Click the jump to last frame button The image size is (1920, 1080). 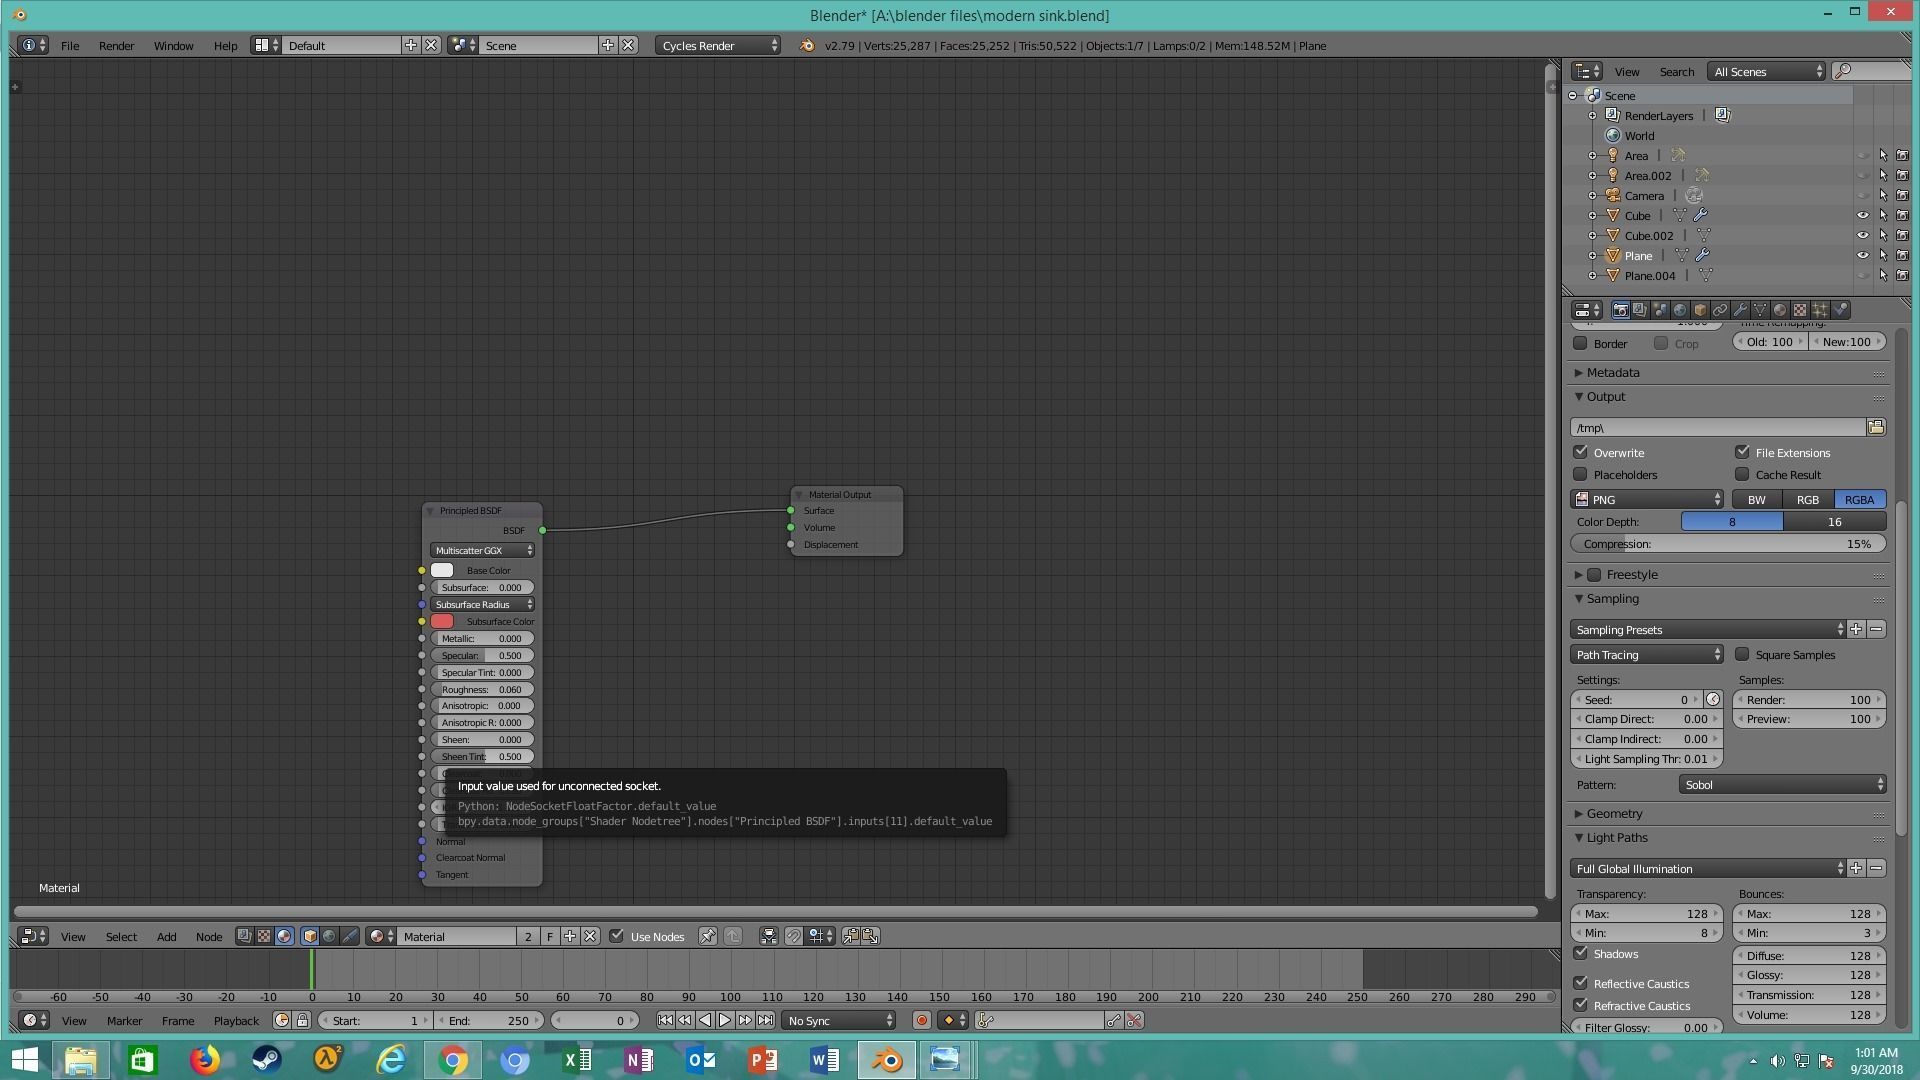[765, 1021]
